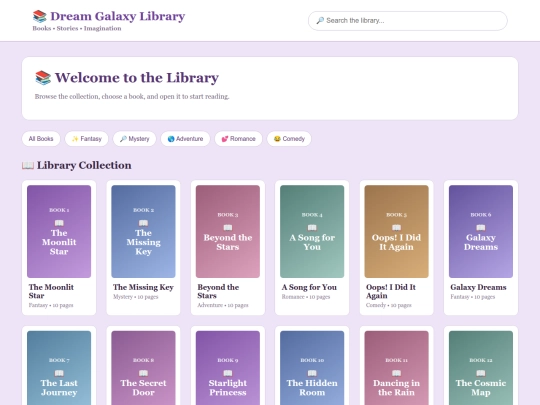Filter by Fantasy genre
The width and height of the screenshot is (540, 405).
pyautogui.click(x=86, y=139)
